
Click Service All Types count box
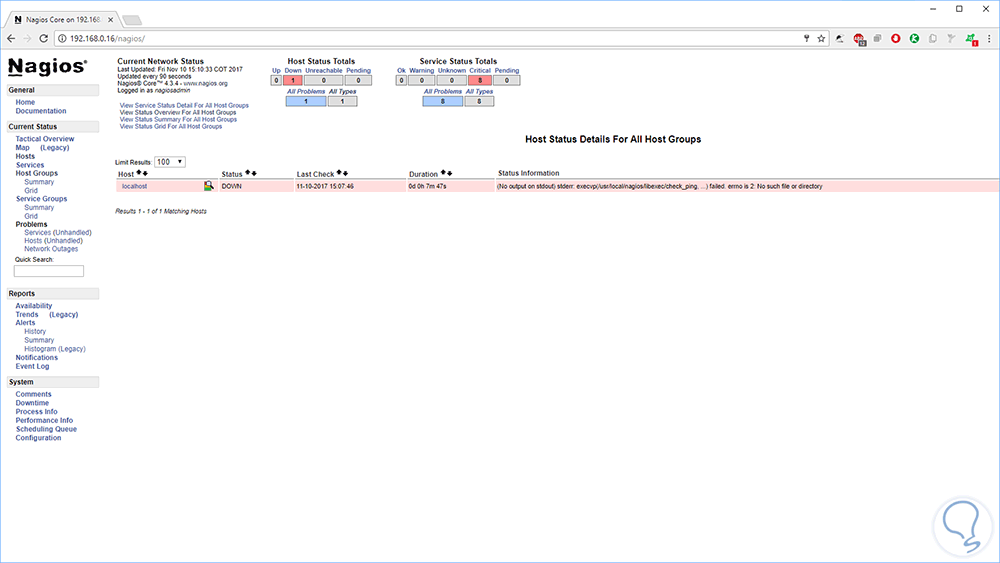pos(479,101)
